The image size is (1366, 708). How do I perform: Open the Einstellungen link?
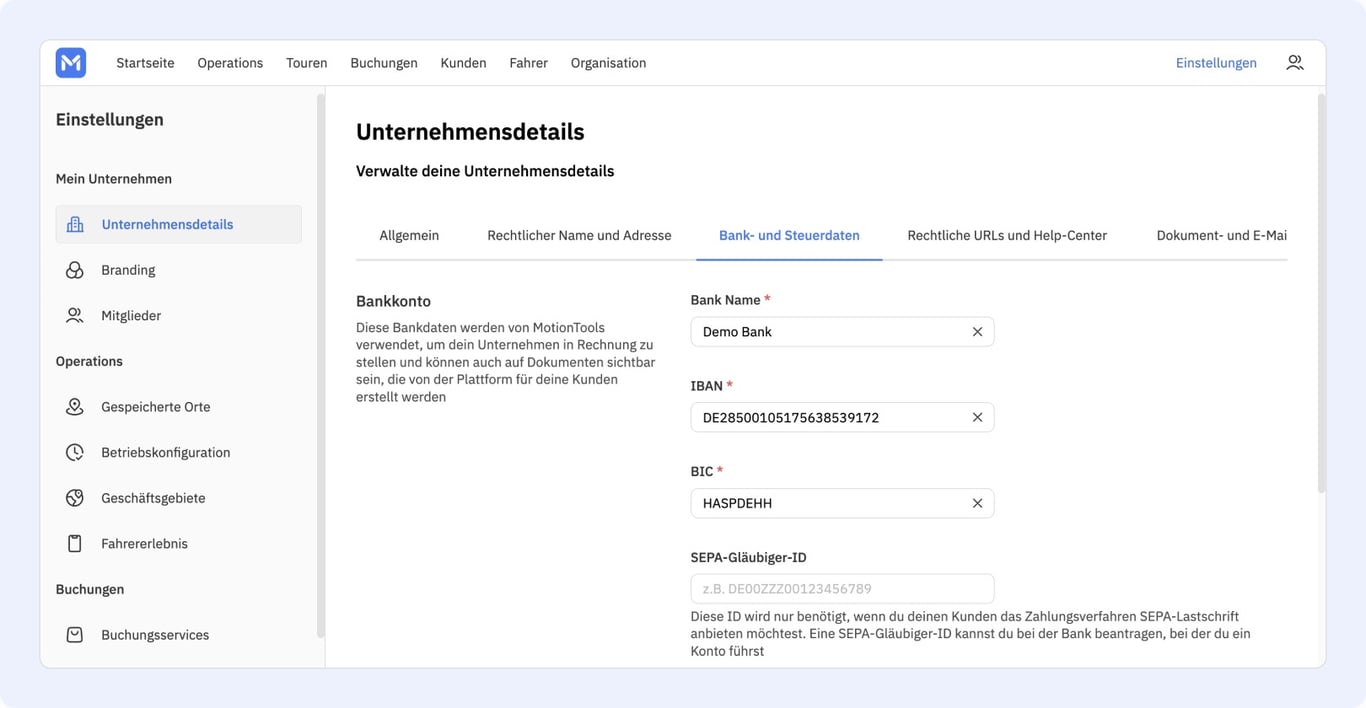(1216, 63)
